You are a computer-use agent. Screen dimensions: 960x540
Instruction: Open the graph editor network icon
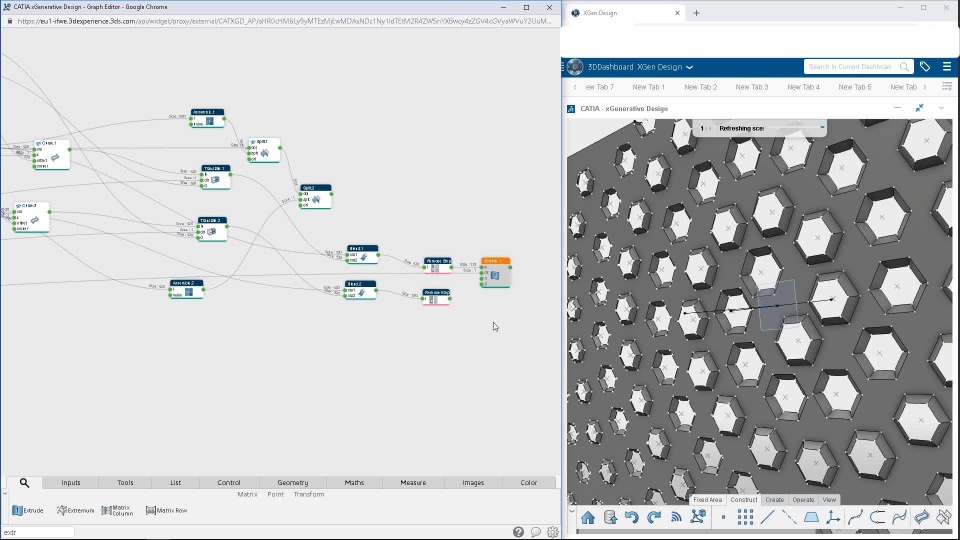point(698,517)
